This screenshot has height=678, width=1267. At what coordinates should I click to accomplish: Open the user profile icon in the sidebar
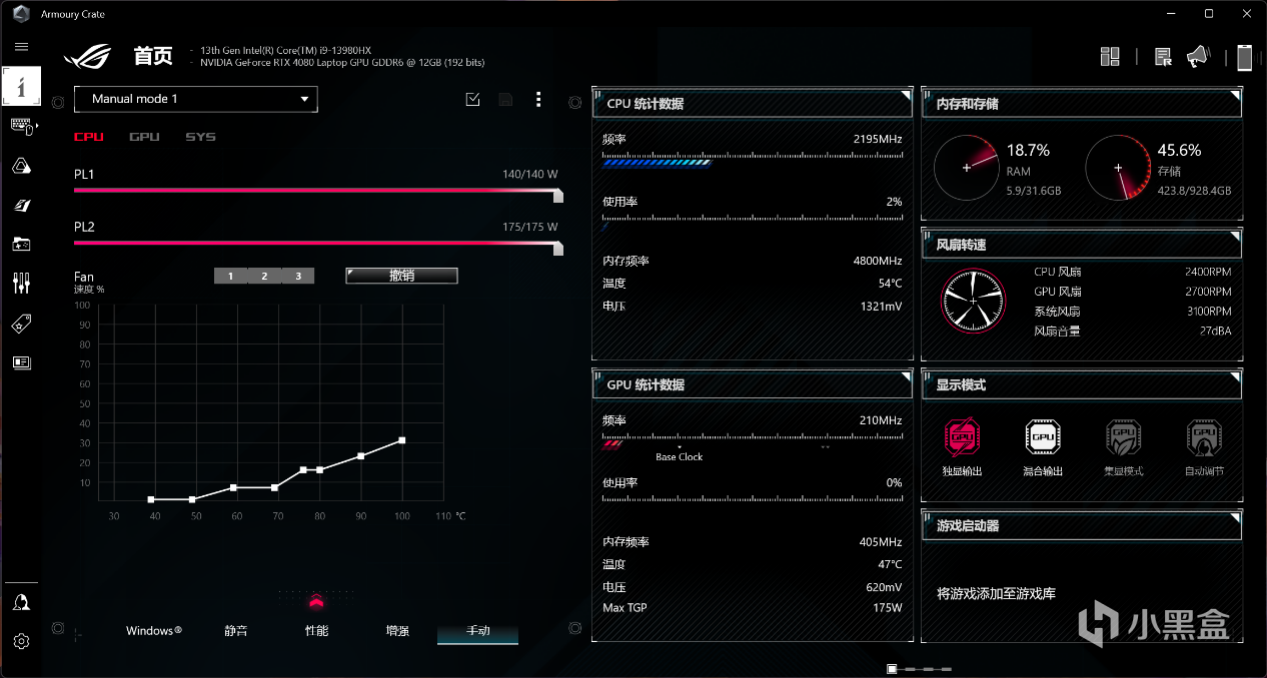(x=21, y=602)
